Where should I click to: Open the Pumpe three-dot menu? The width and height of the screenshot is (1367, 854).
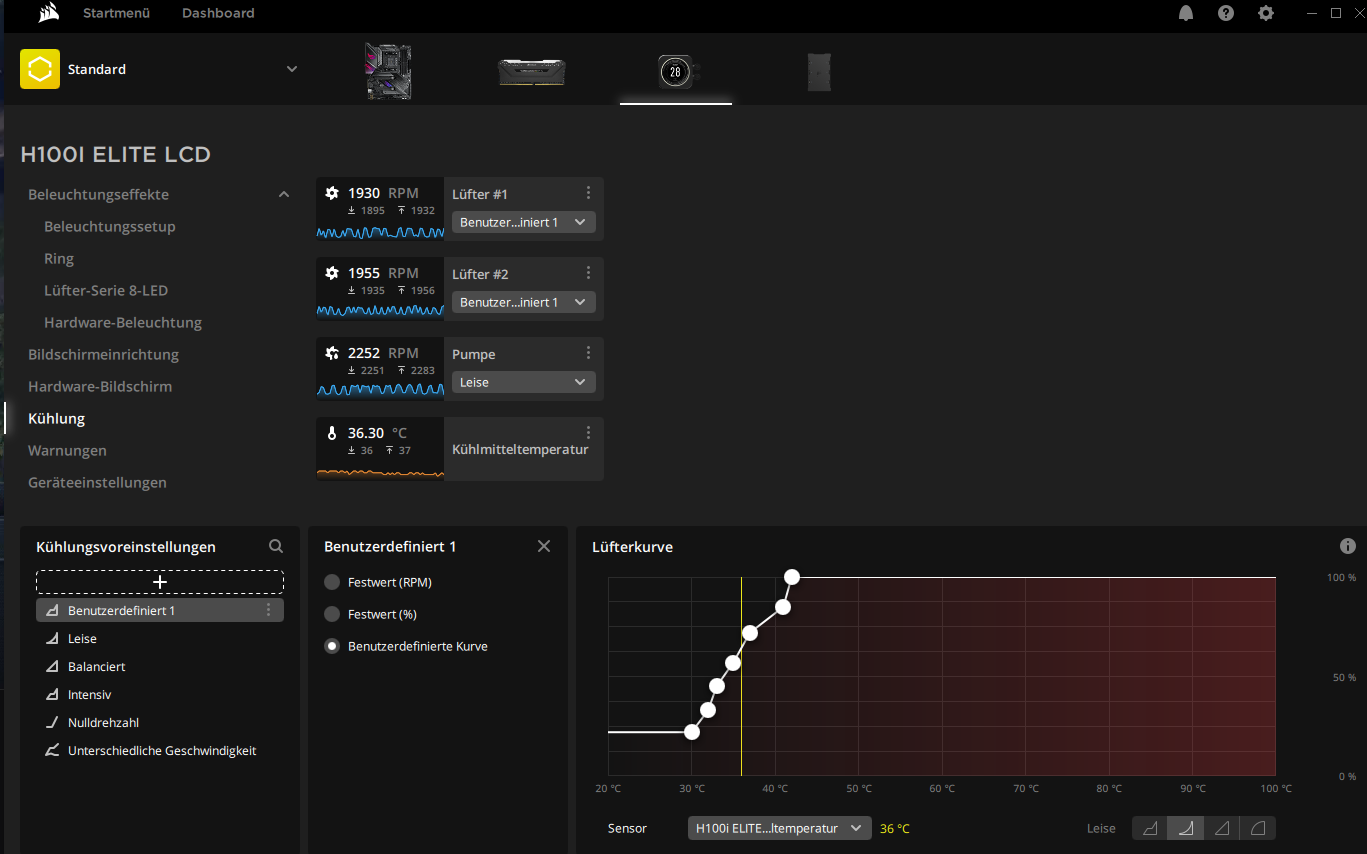(588, 353)
